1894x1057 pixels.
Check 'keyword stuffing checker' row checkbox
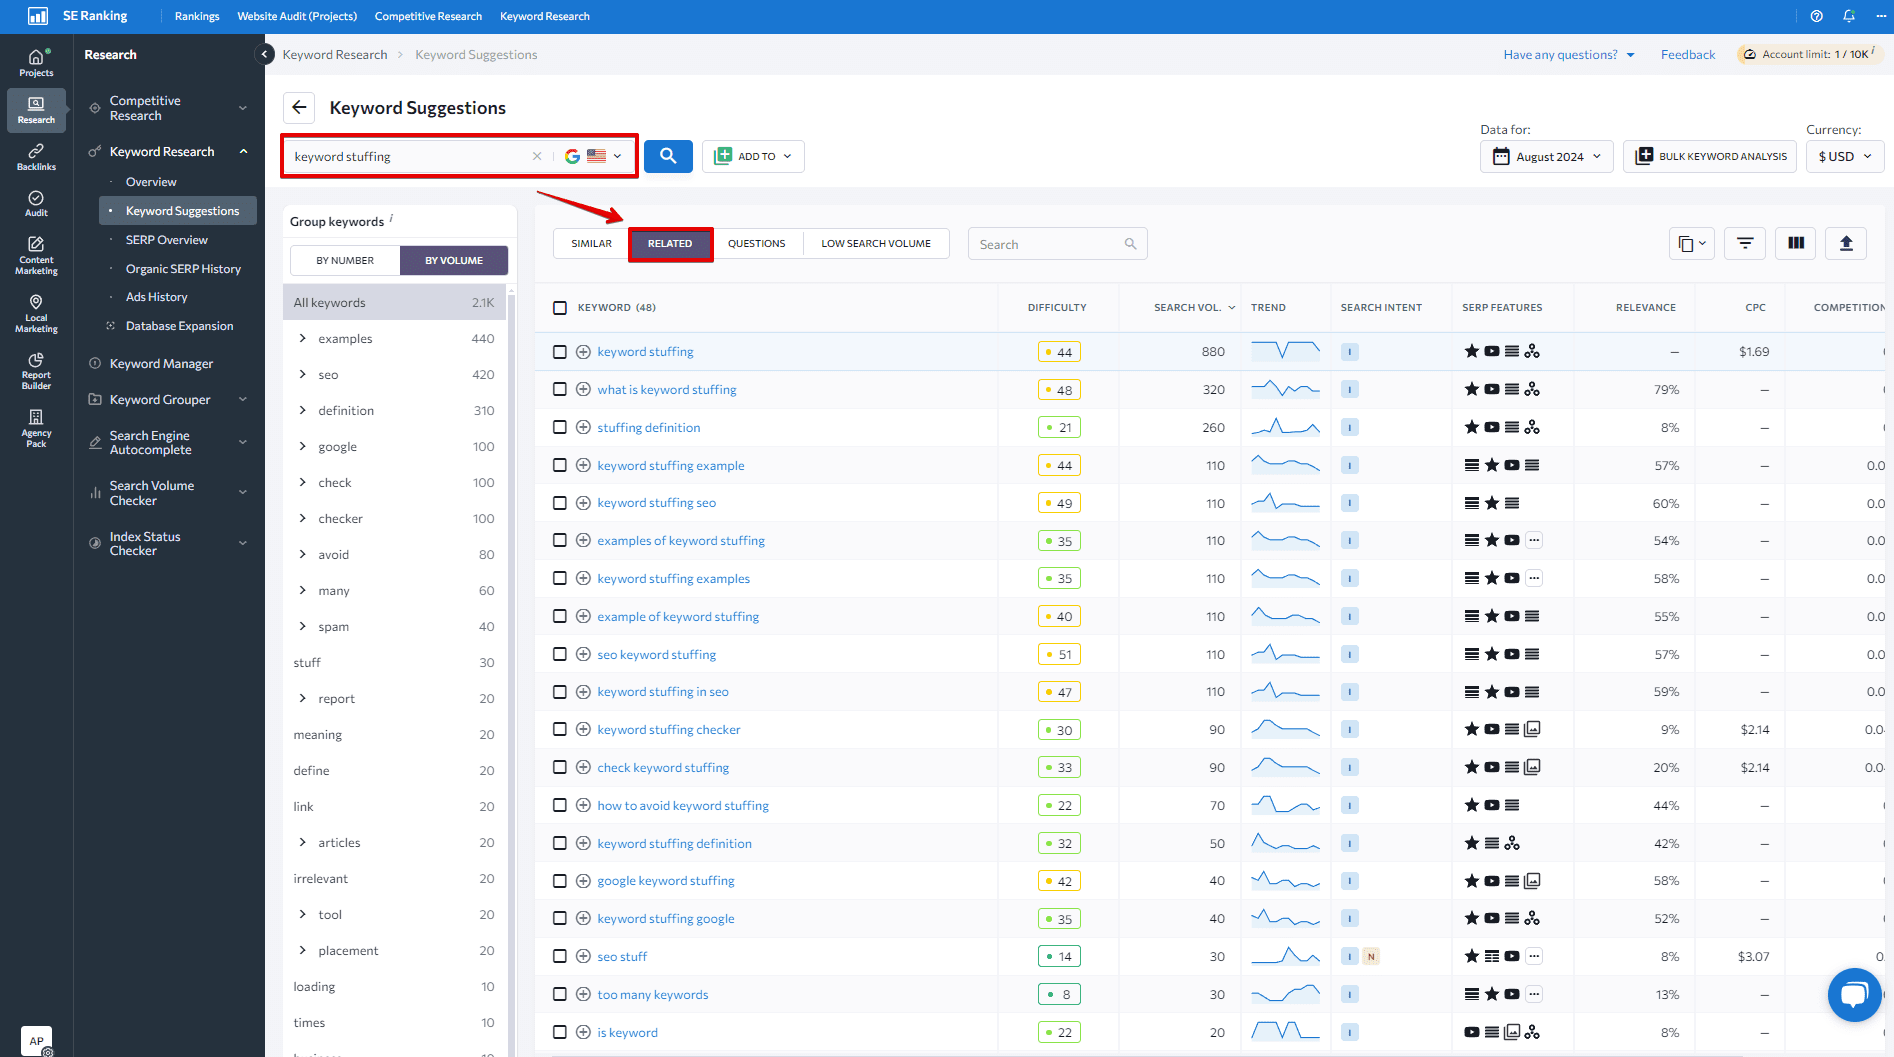click(560, 730)
